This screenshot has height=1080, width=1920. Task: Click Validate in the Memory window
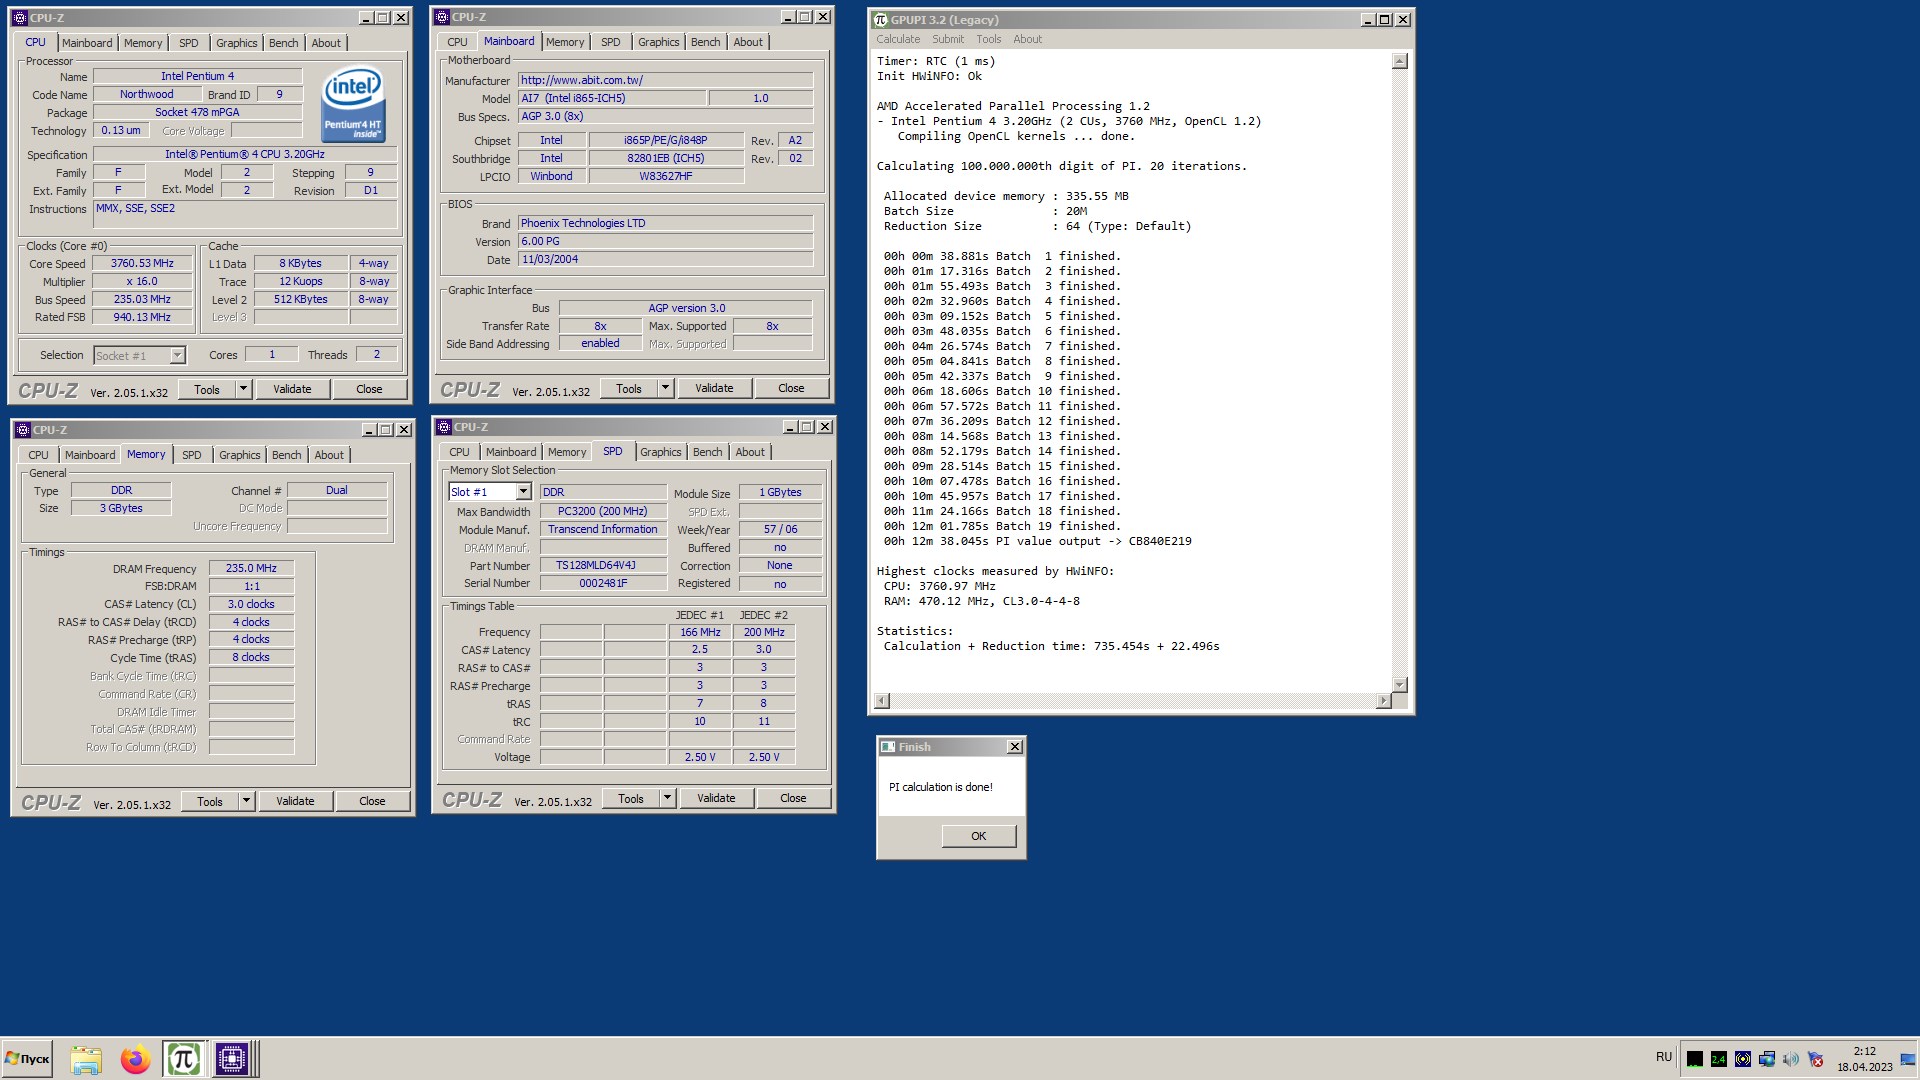(x=295, y=802)
